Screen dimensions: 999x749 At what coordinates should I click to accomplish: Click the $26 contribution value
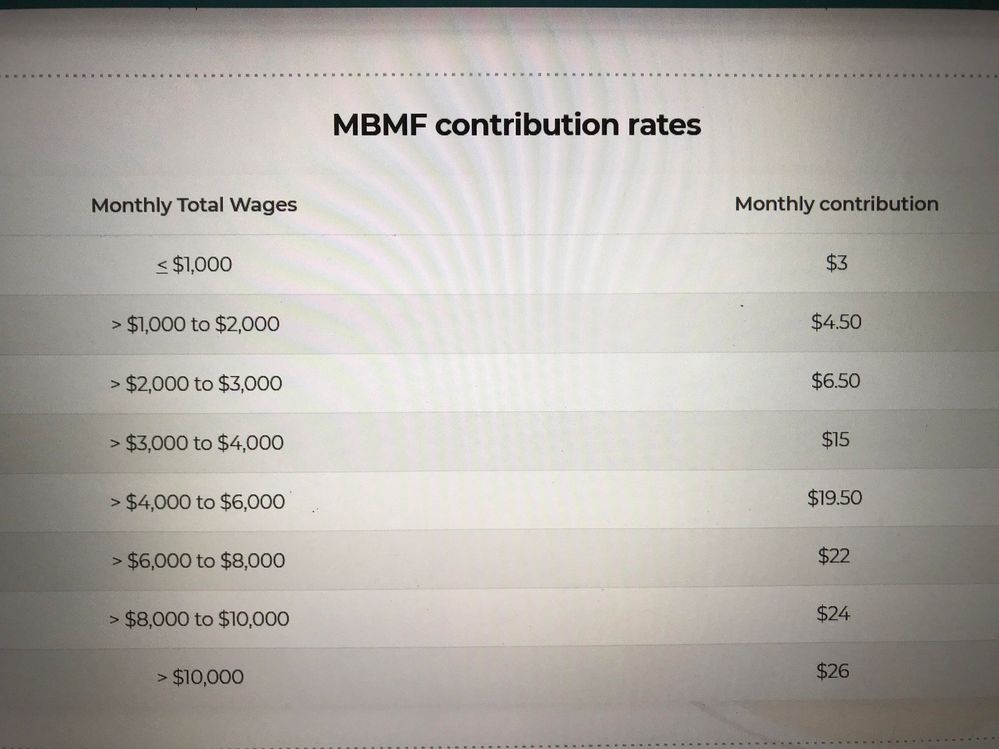(x=833, y=671)
